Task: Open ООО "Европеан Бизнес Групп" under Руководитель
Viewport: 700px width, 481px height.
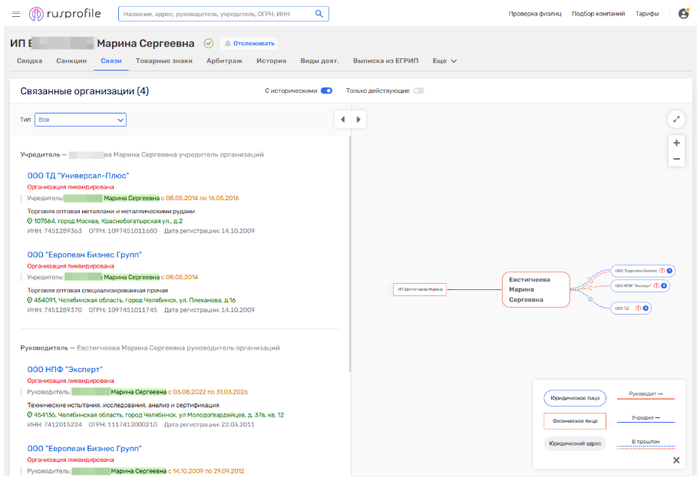Action: pyautogui.click(x=84, y=448)
